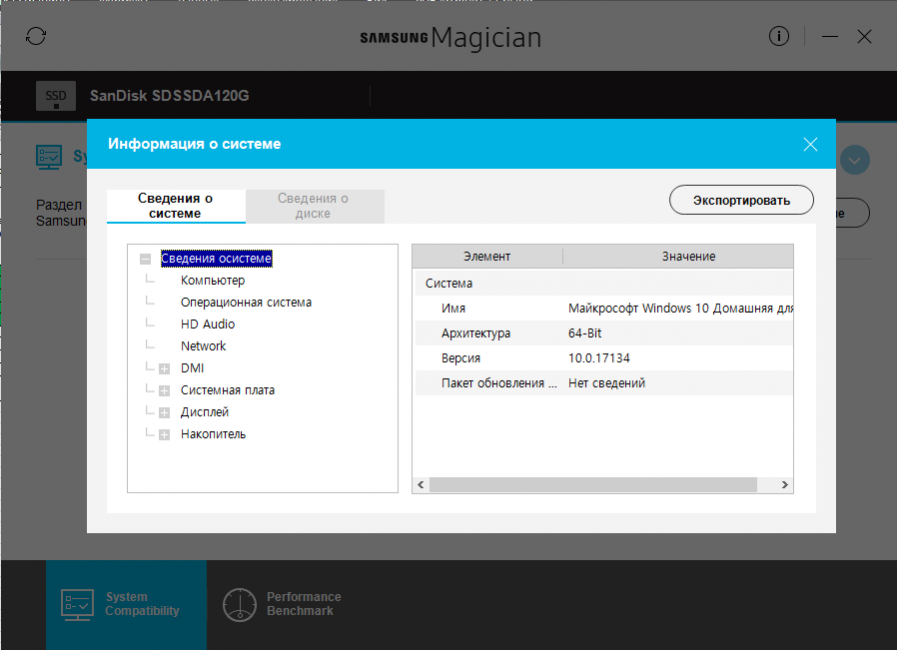Select Операционная система tree item

(x=246, y=302)
